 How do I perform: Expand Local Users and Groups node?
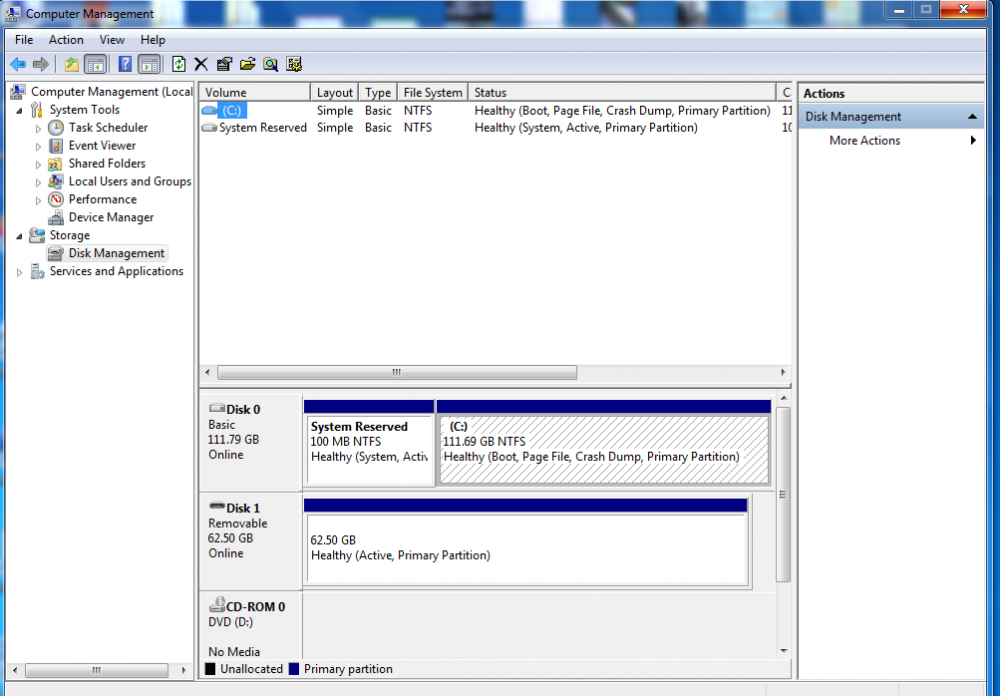tap(38, 182)
